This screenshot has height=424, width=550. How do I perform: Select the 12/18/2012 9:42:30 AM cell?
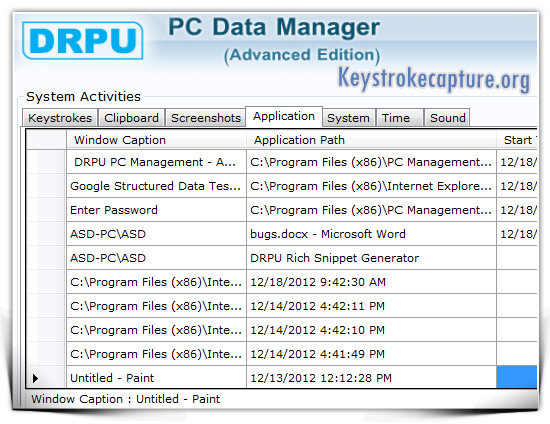coord(371,282)
